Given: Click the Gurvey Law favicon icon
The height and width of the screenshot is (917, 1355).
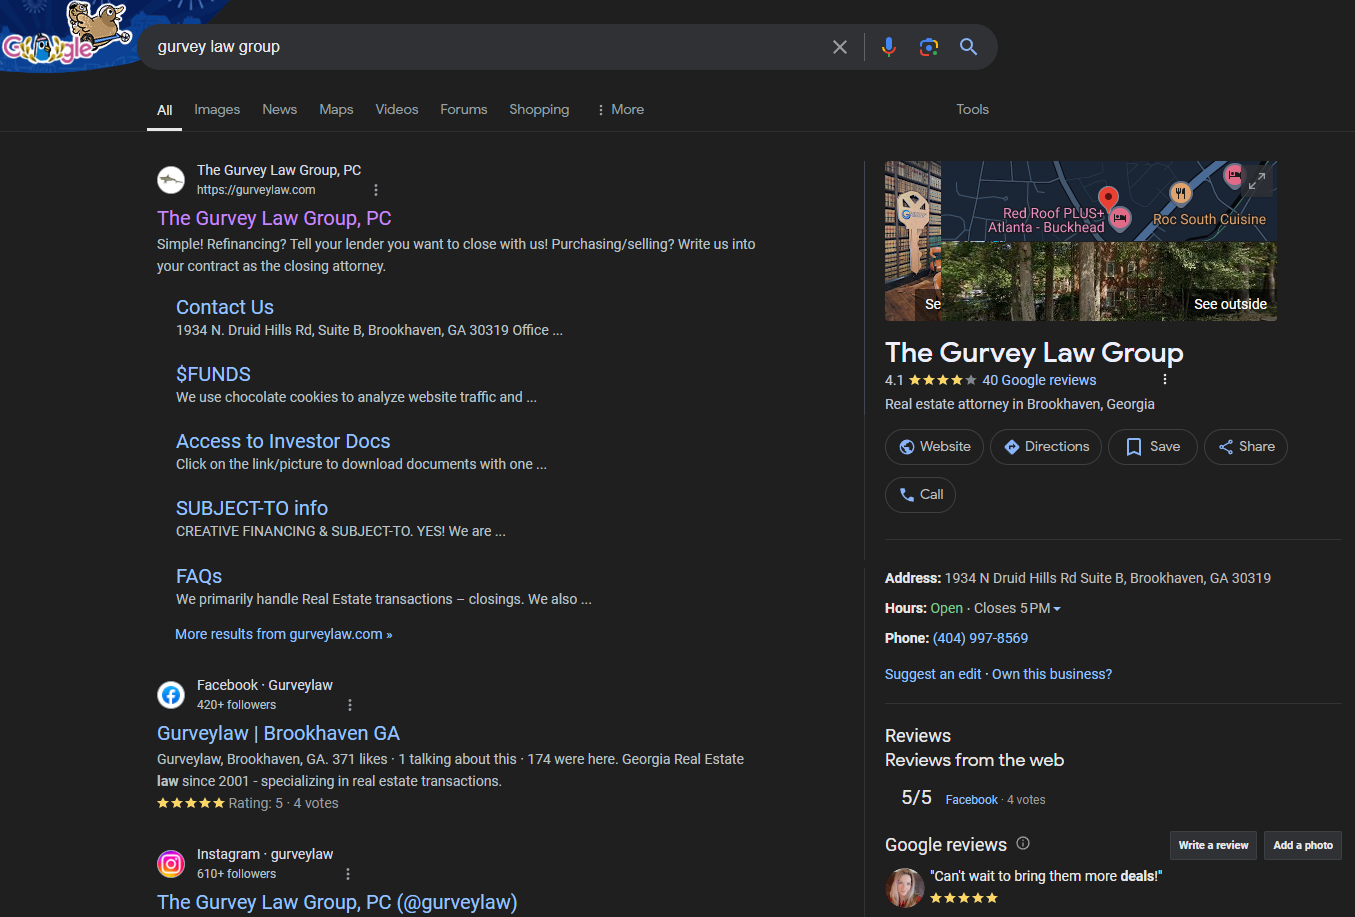Looking at the screenshot, I should (x=171, y=180).
